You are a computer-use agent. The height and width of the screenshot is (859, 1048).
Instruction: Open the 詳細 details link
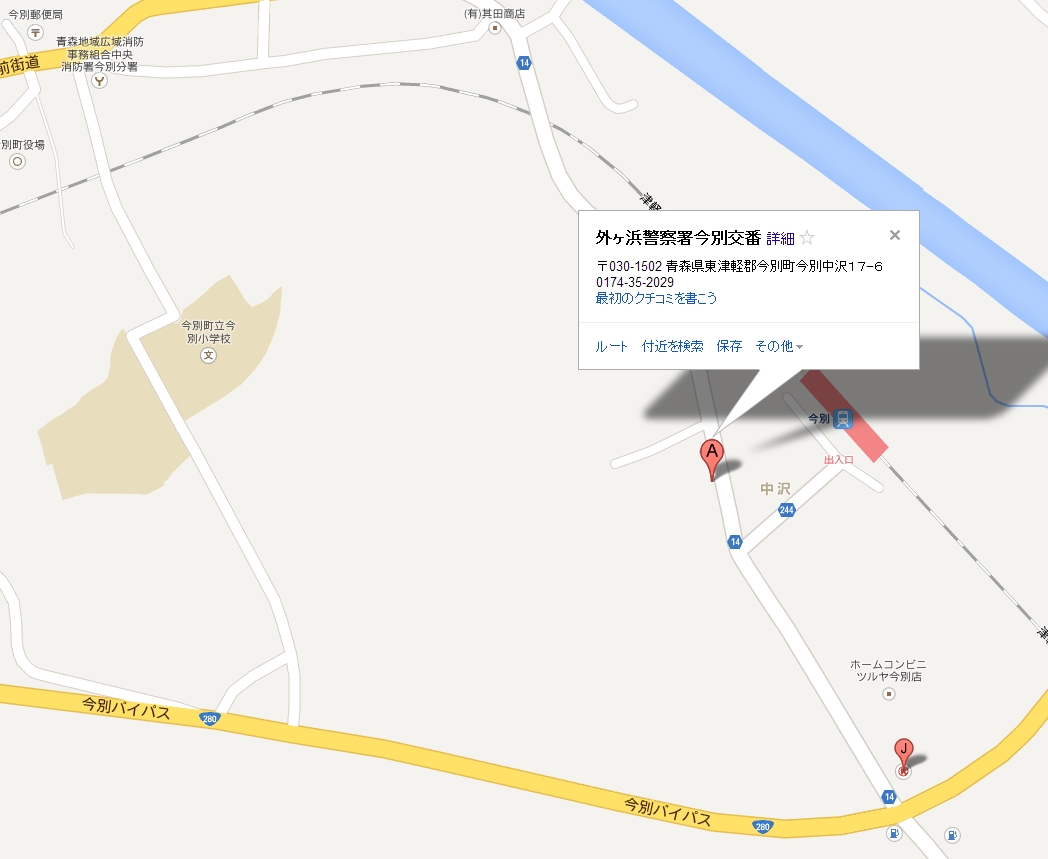tap(780, 239)
